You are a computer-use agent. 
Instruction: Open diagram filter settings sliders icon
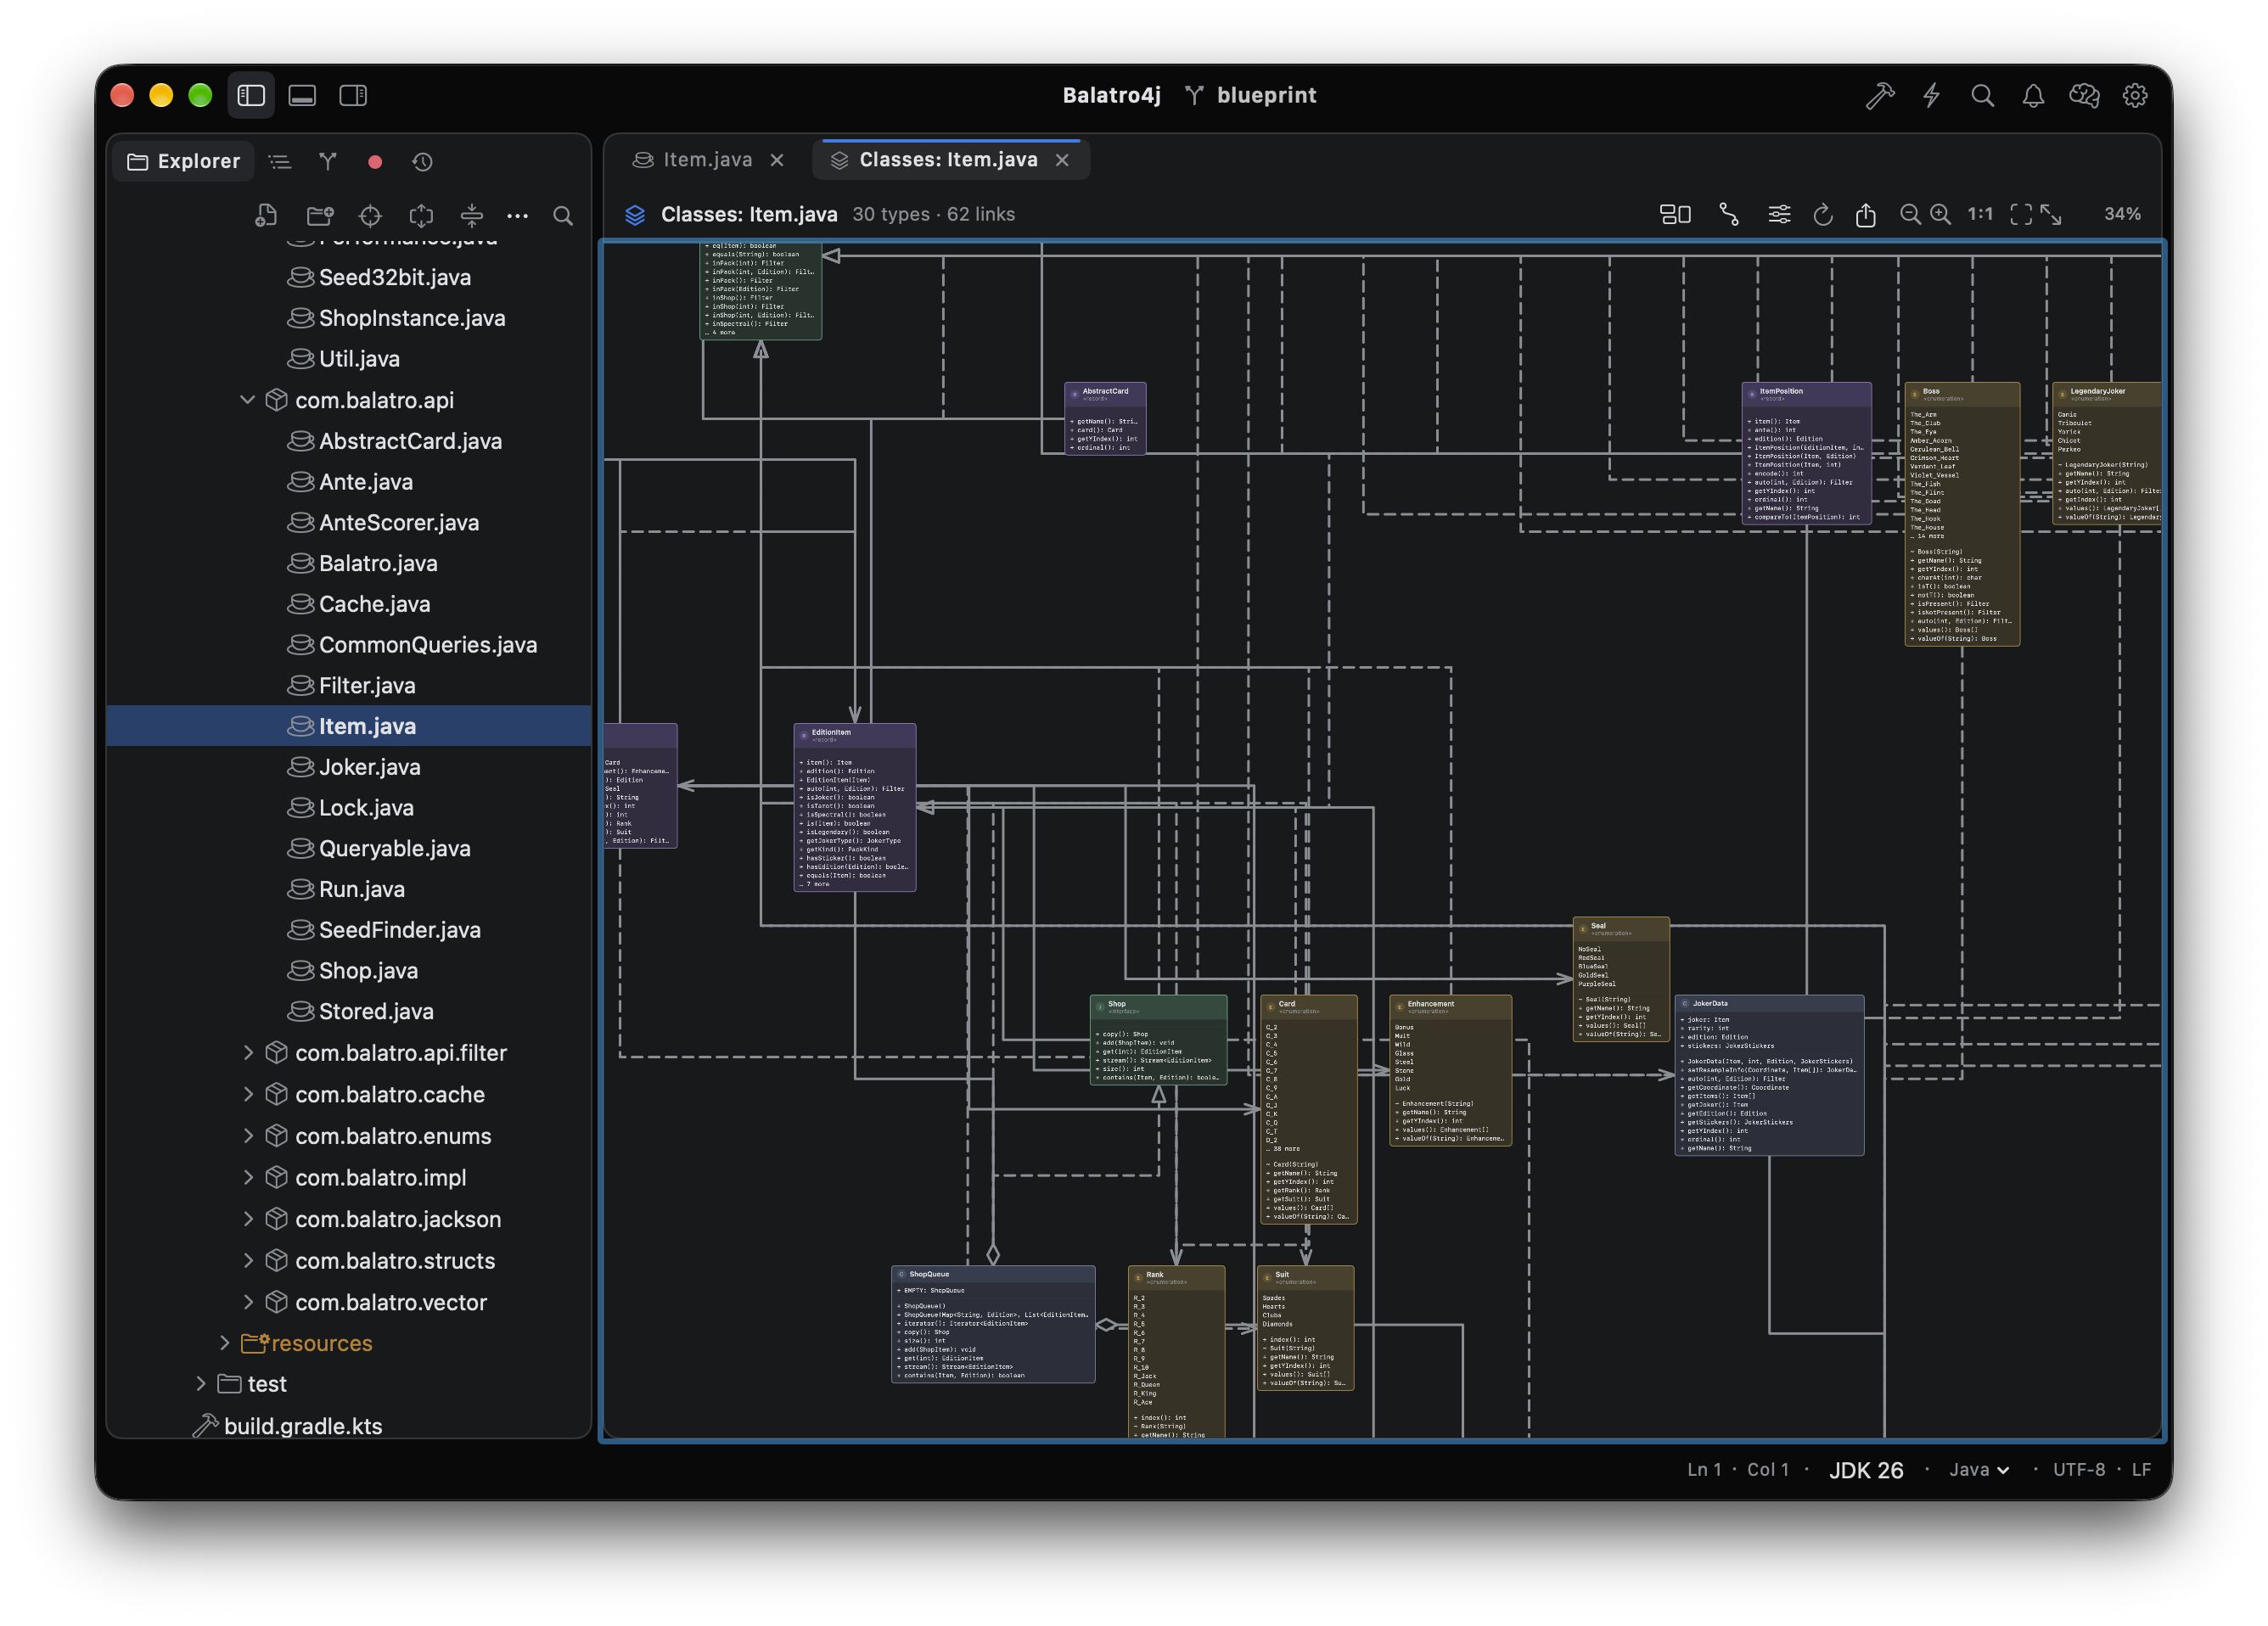1779,214
